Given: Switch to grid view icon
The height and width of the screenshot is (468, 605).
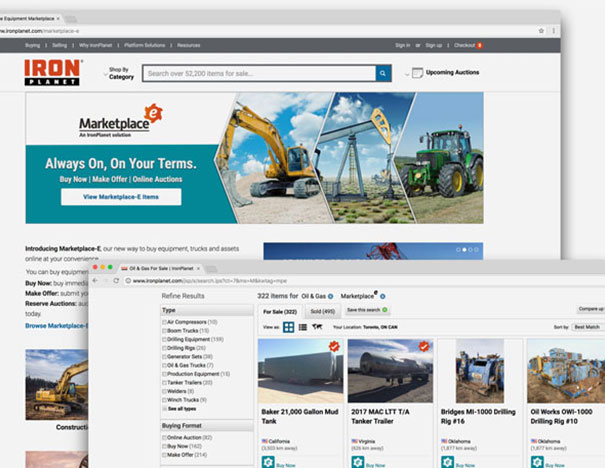Looking at the screenshot, I should (x=288, y=327).
